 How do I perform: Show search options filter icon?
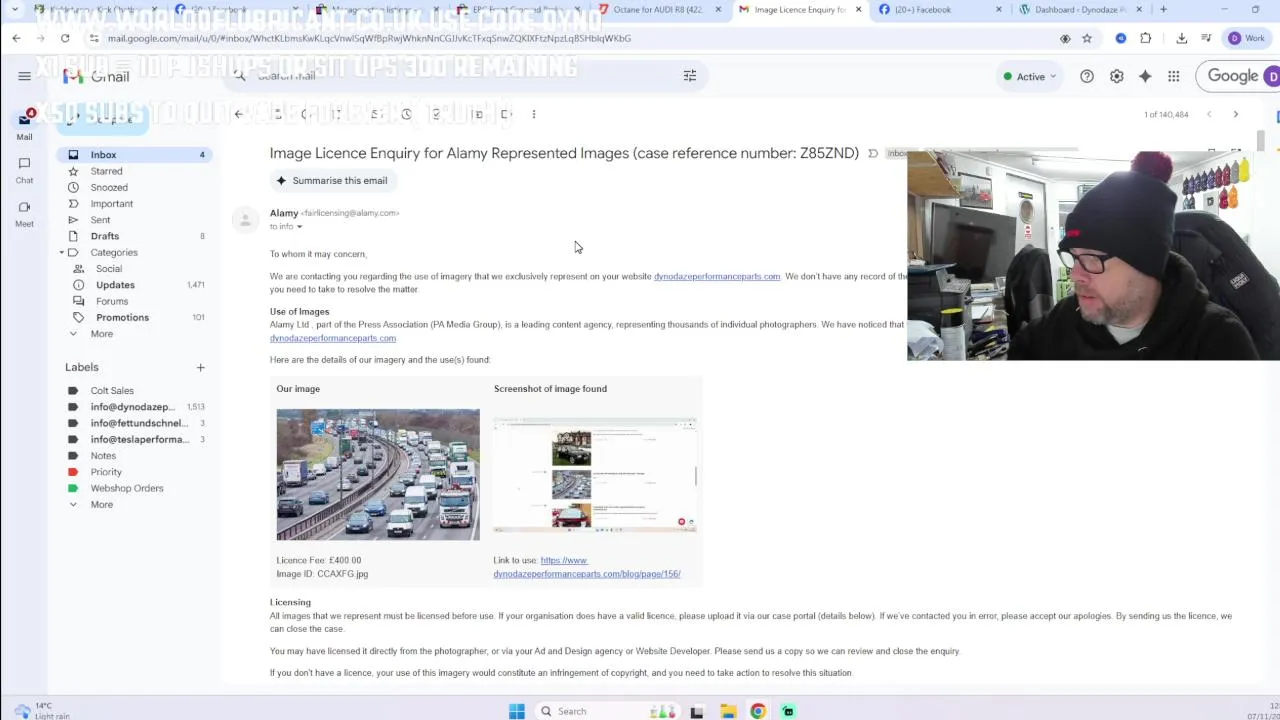pos(690,76)
